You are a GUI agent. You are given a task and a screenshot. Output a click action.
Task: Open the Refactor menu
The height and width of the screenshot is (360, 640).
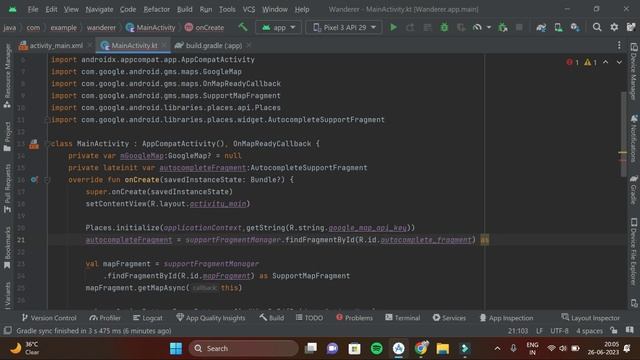156,9
